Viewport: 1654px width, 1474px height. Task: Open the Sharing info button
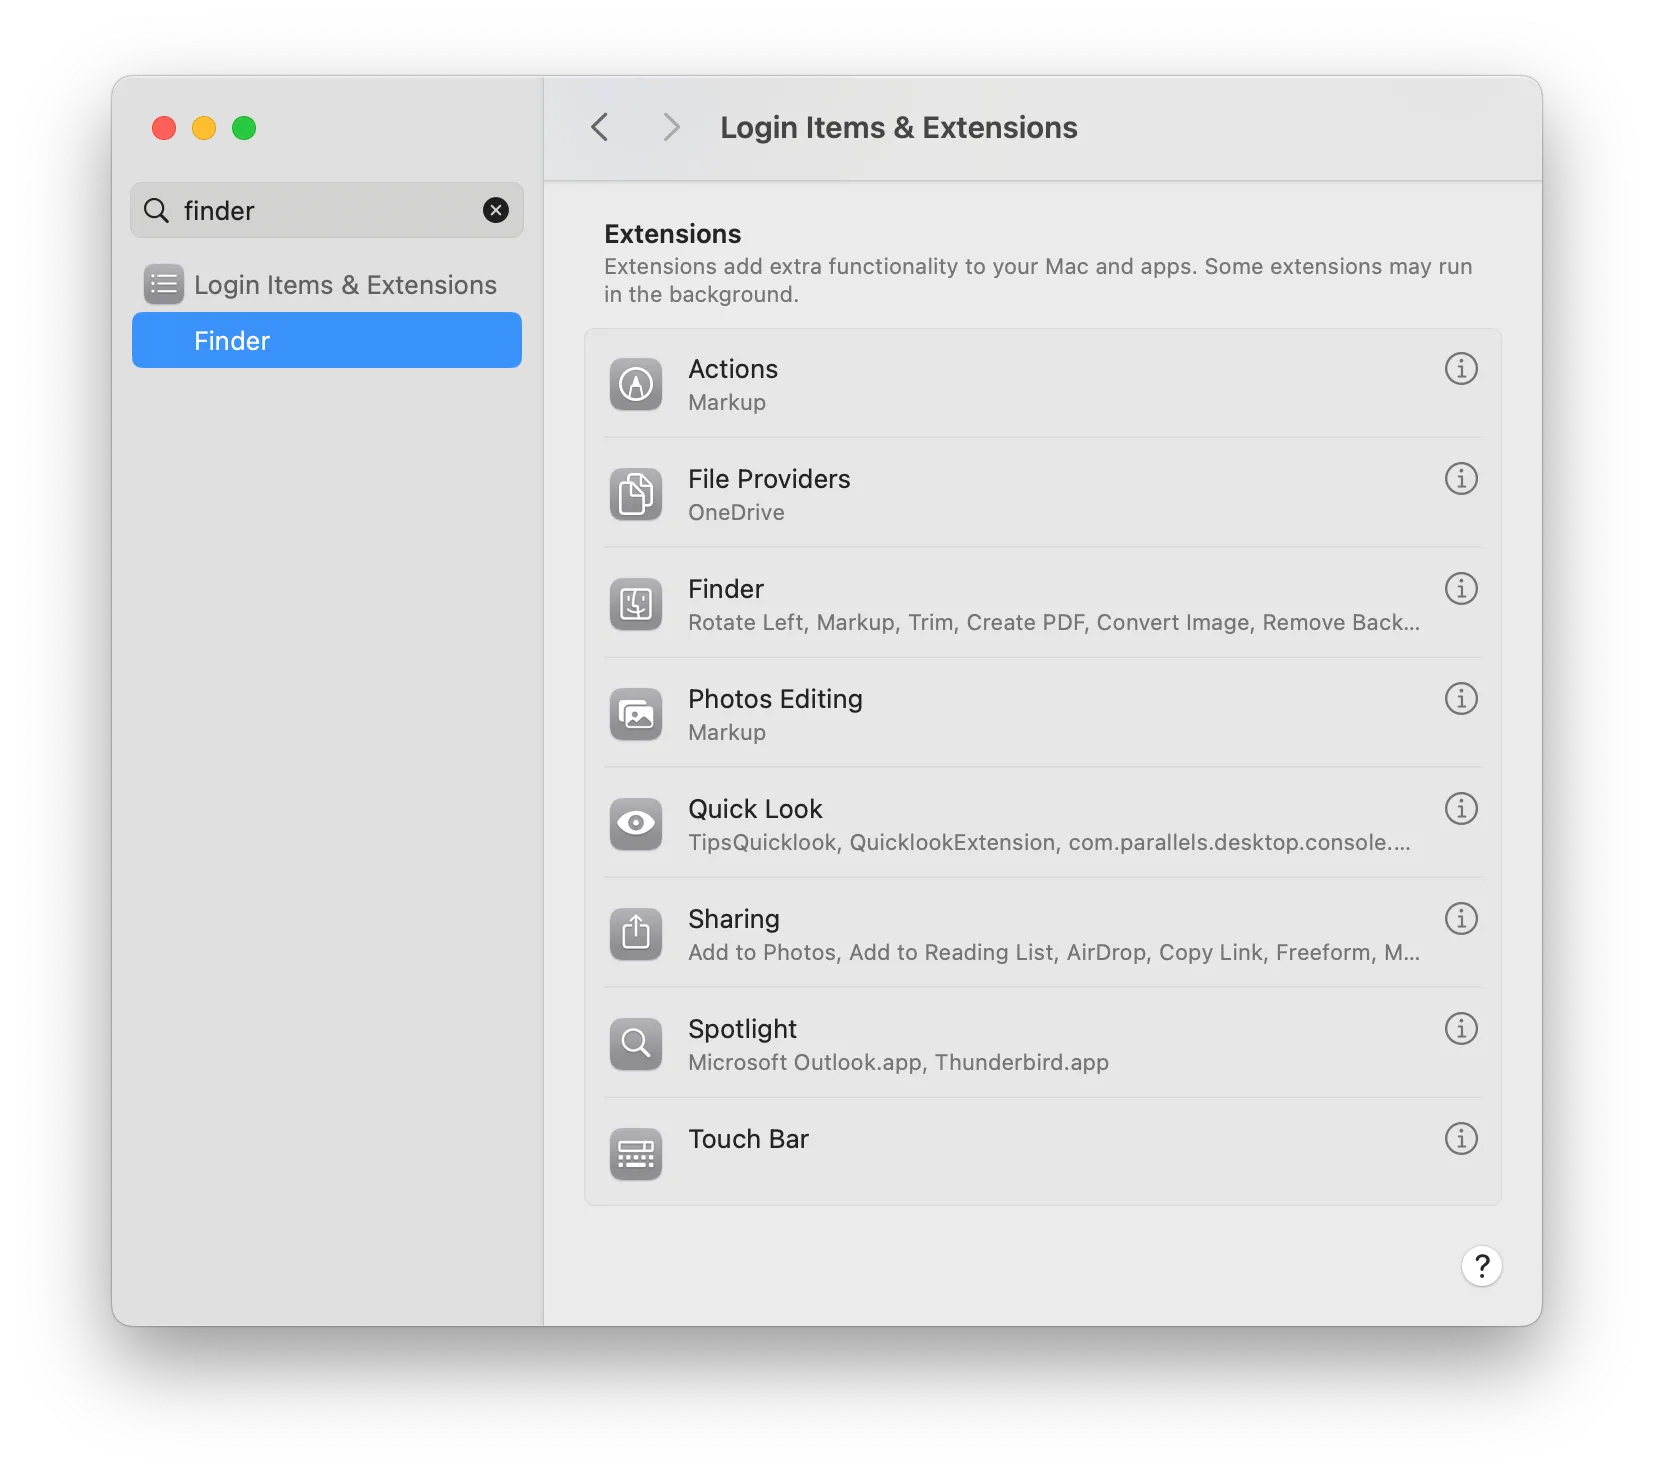1460,919
